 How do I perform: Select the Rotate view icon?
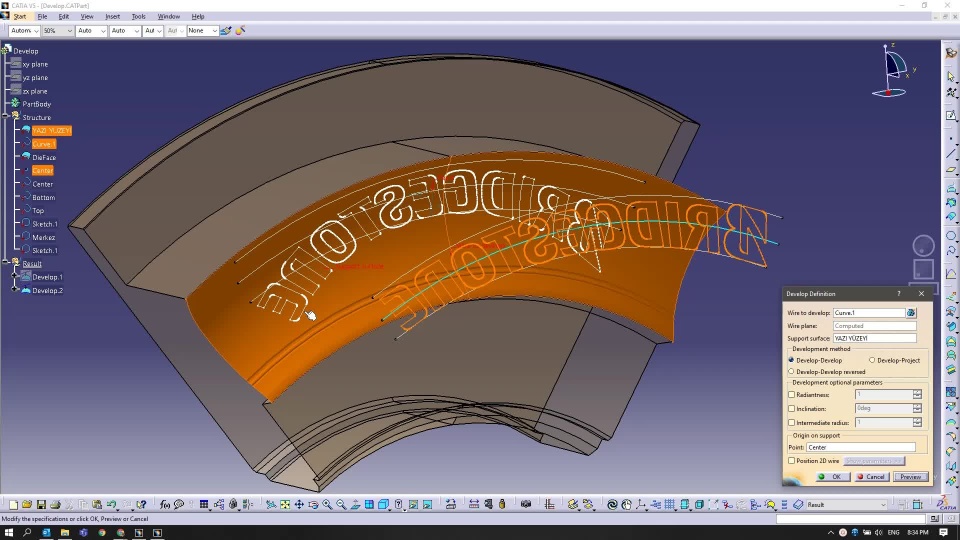point(313,504)
